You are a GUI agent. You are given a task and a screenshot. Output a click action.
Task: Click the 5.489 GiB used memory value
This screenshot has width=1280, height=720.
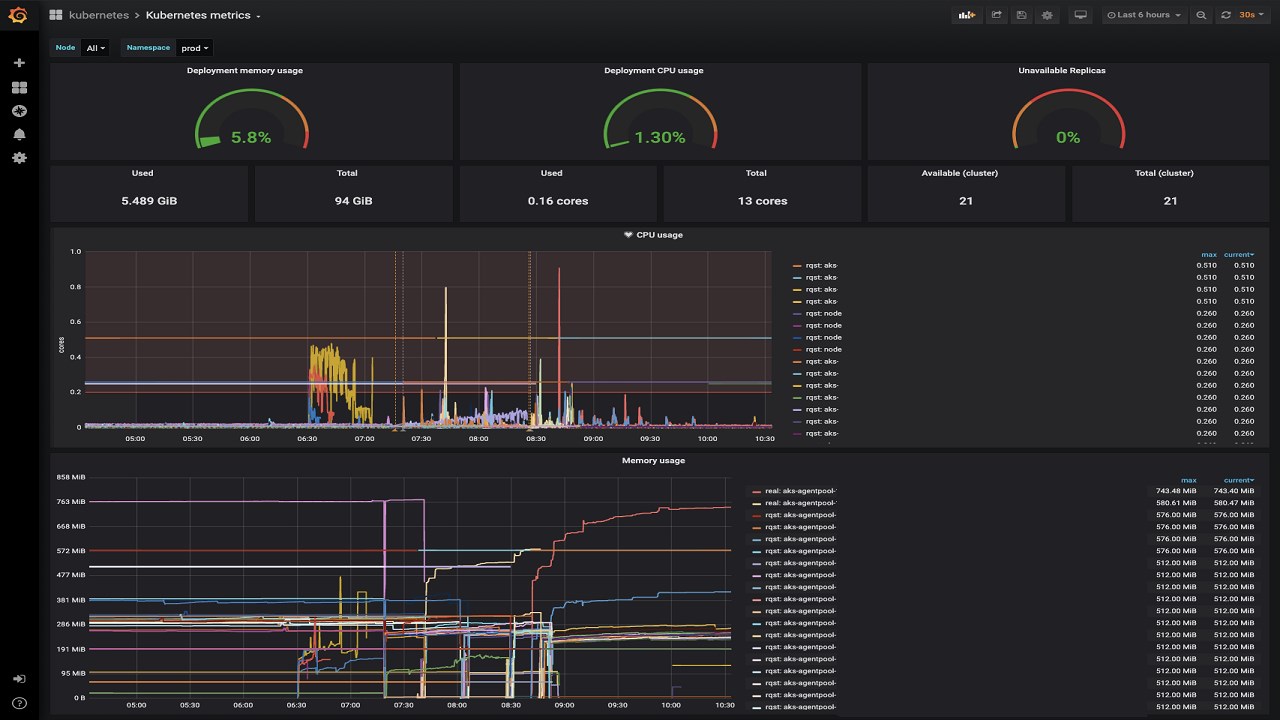pos(149,201)
